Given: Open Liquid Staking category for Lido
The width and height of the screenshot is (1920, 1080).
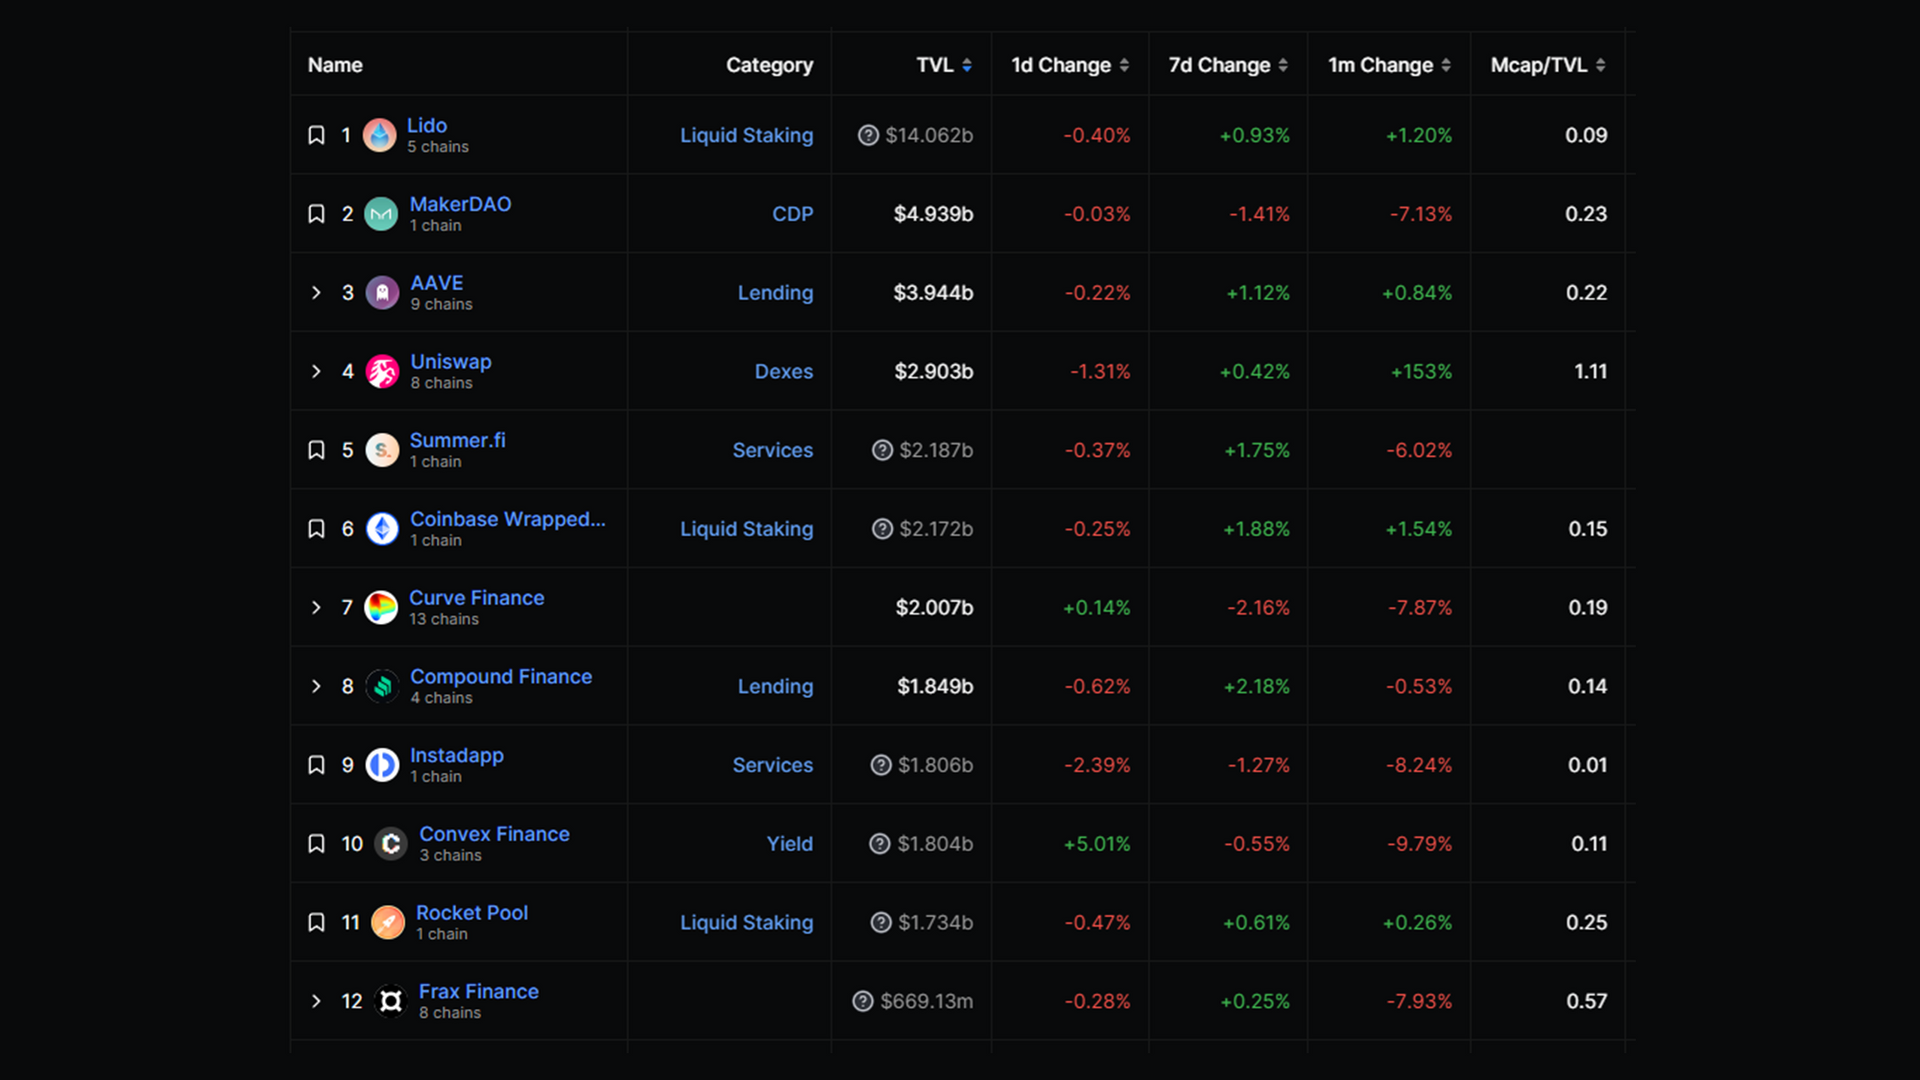Looking at the screenshot, I should click(x=746, y=135).
